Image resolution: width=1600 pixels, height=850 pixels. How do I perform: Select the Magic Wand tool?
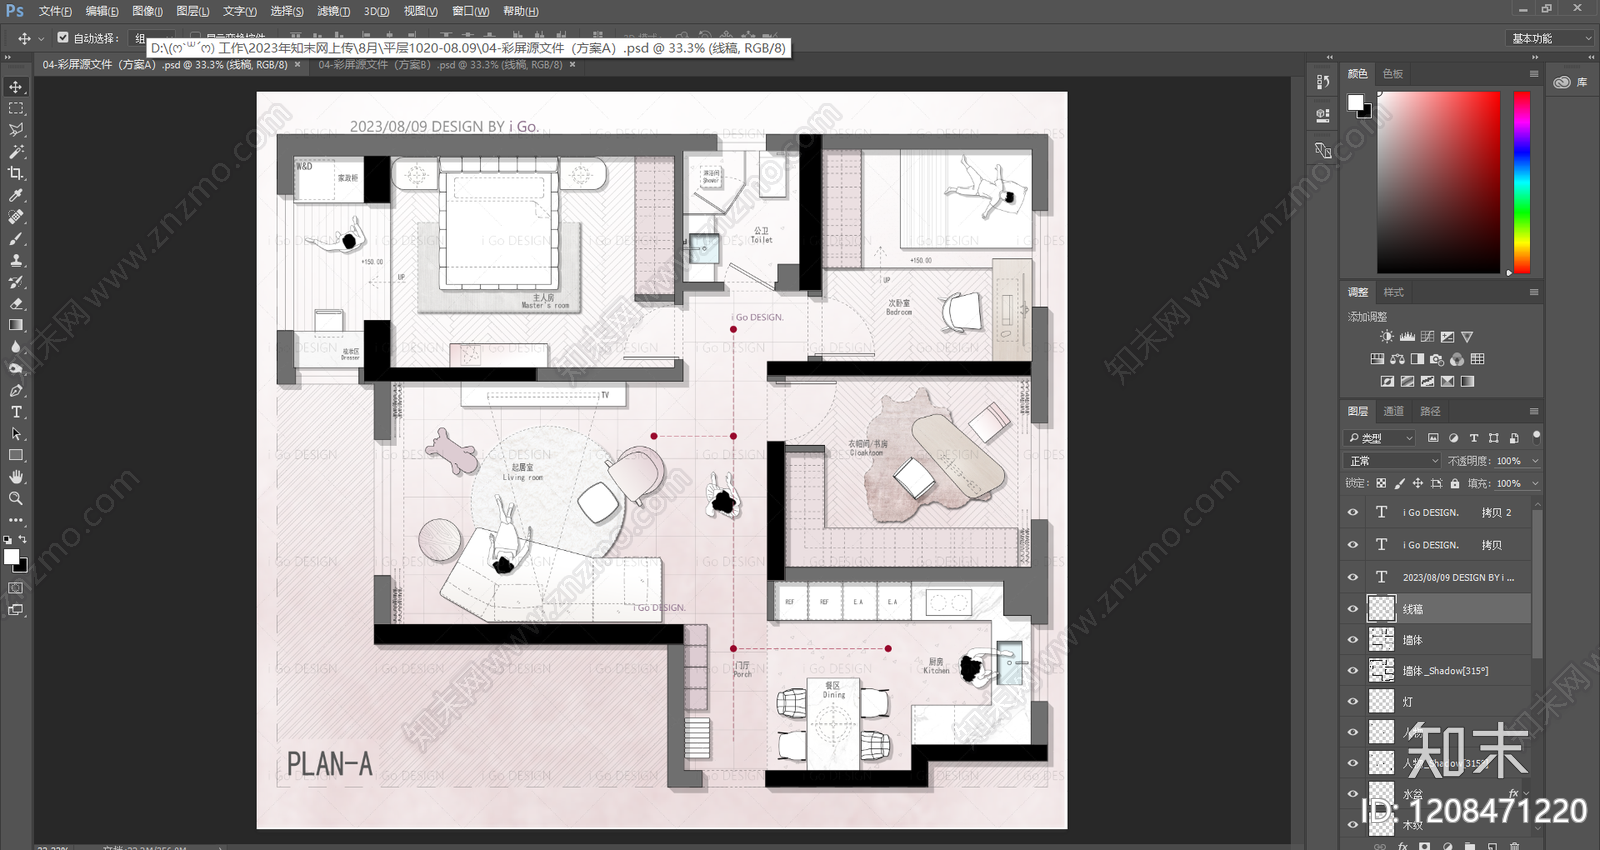coord(16,152)
